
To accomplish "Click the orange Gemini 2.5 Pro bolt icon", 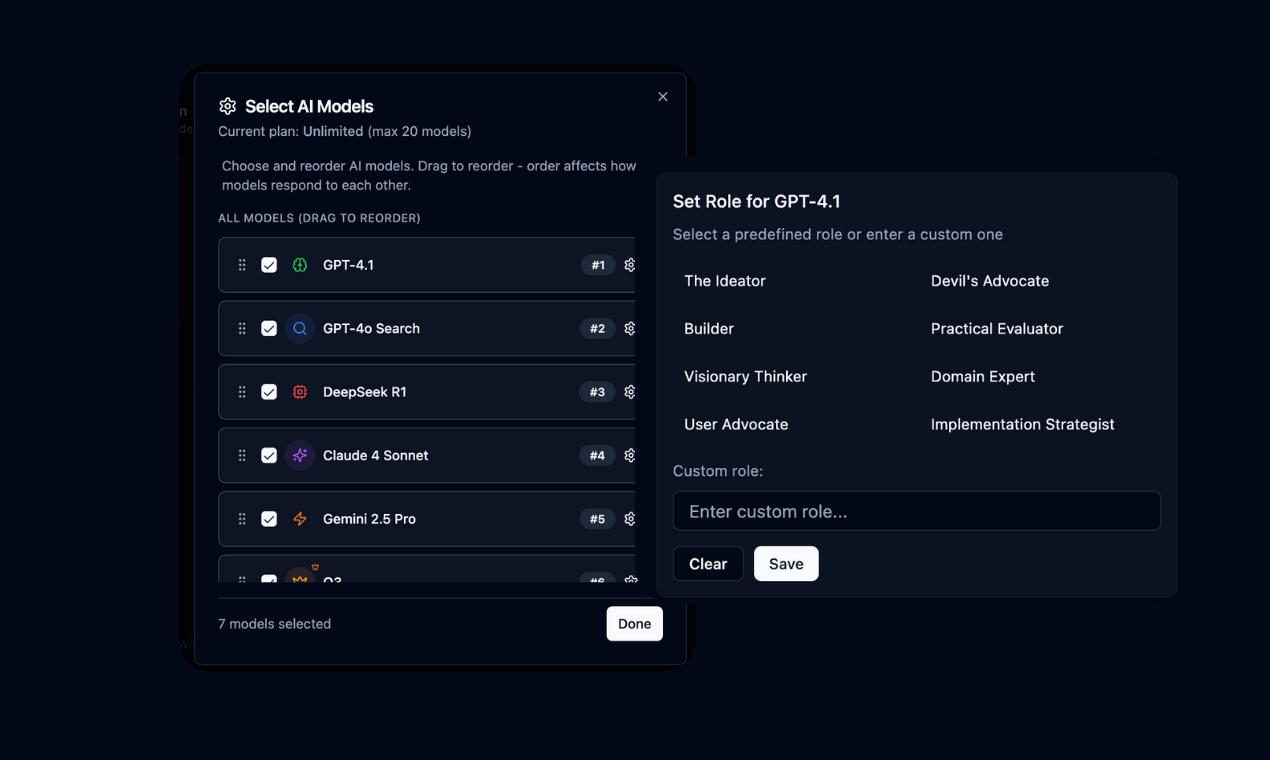I will (300, 519).
